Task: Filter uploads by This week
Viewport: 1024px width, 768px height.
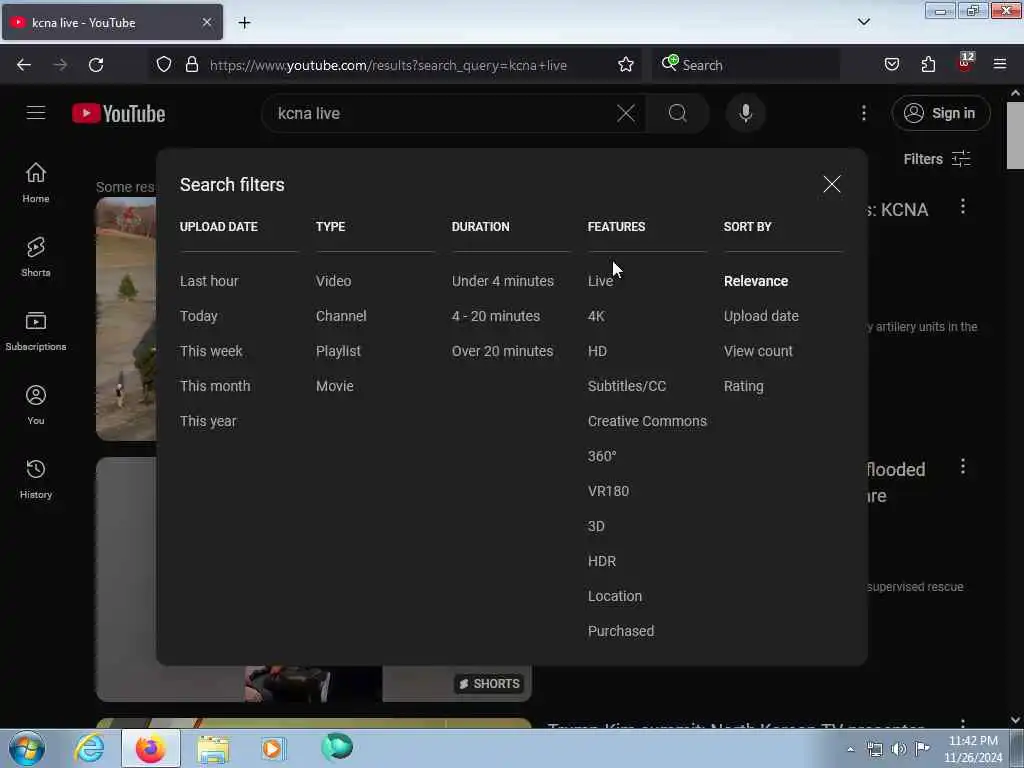Action: tap(211, 351)
